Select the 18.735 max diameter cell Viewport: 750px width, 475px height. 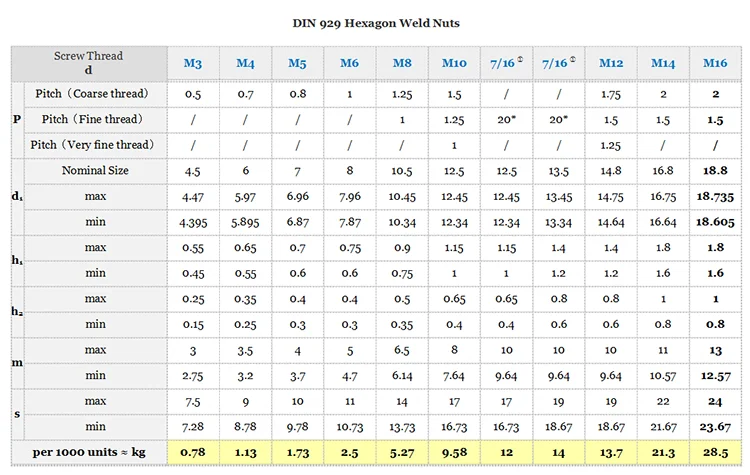pyautogui.click(x=715, y=197)
